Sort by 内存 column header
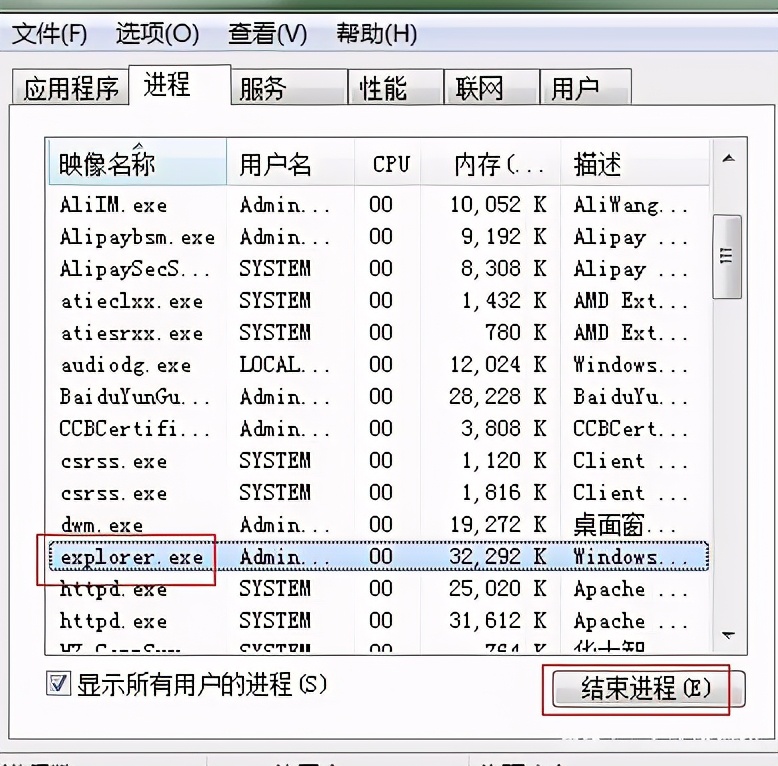The height and width of the screenshot is (766, 778). click(490, 163)
